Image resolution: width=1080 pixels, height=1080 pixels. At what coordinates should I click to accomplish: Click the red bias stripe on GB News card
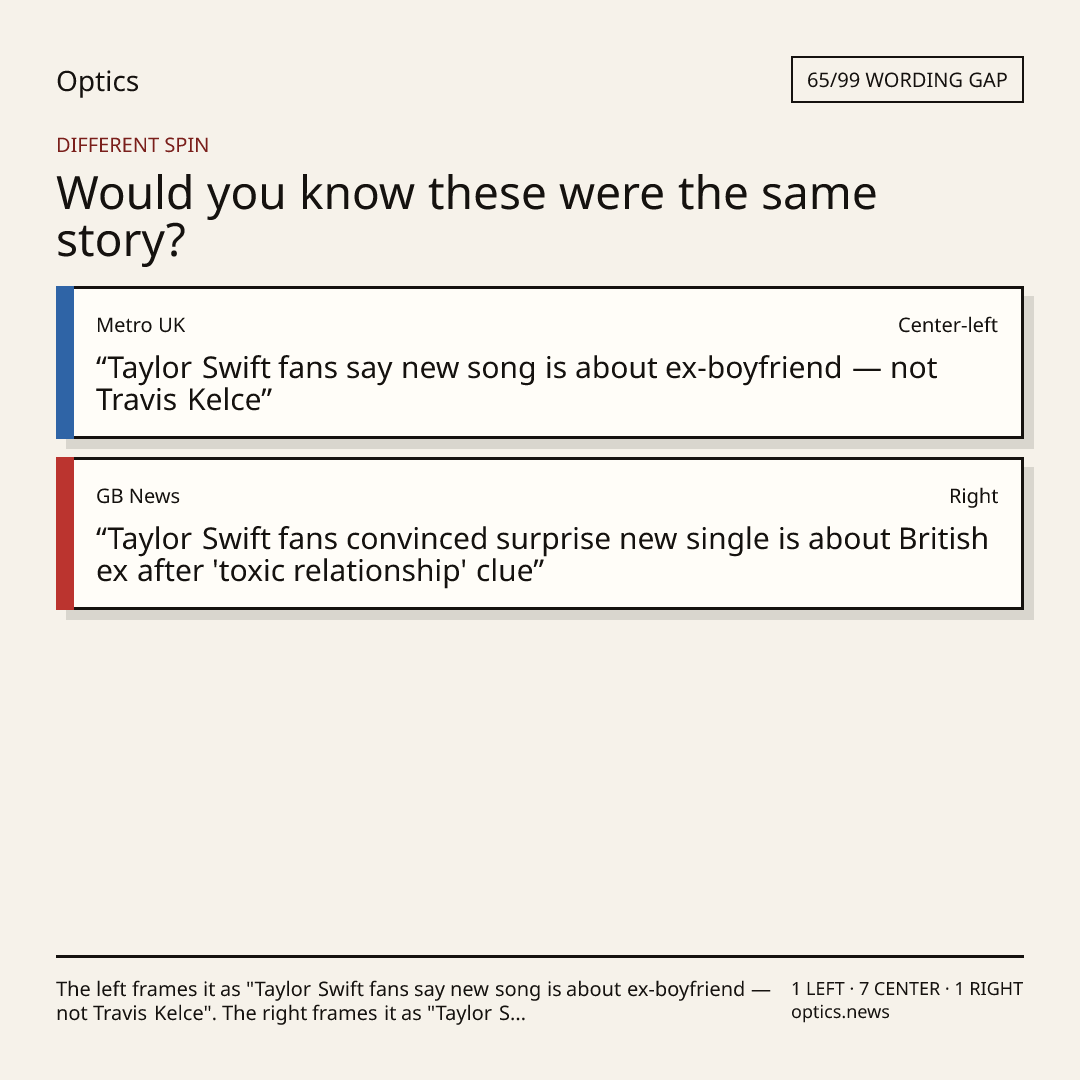[65, 533]
